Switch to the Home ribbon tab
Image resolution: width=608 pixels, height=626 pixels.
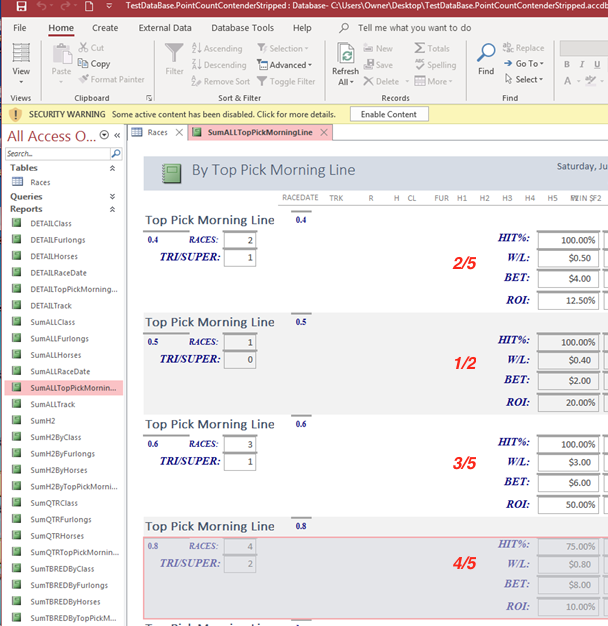(x=61, y=28)
